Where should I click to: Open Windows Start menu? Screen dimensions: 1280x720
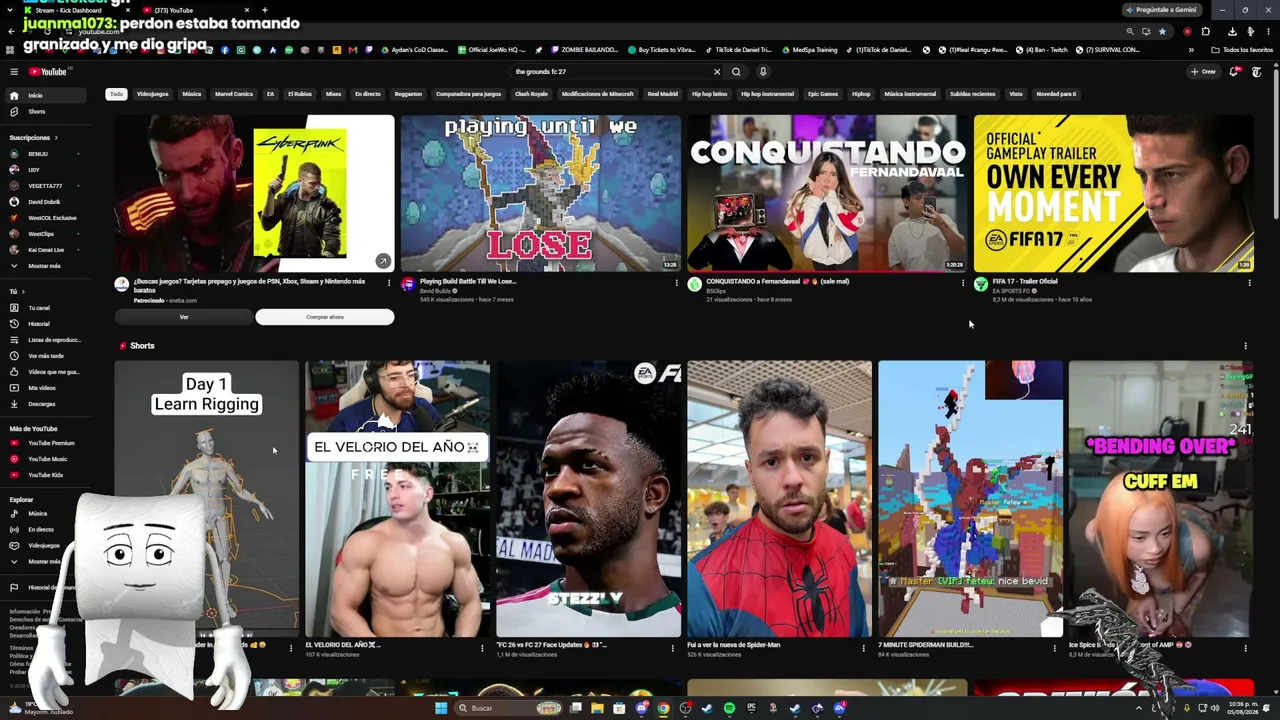[441, 708]
